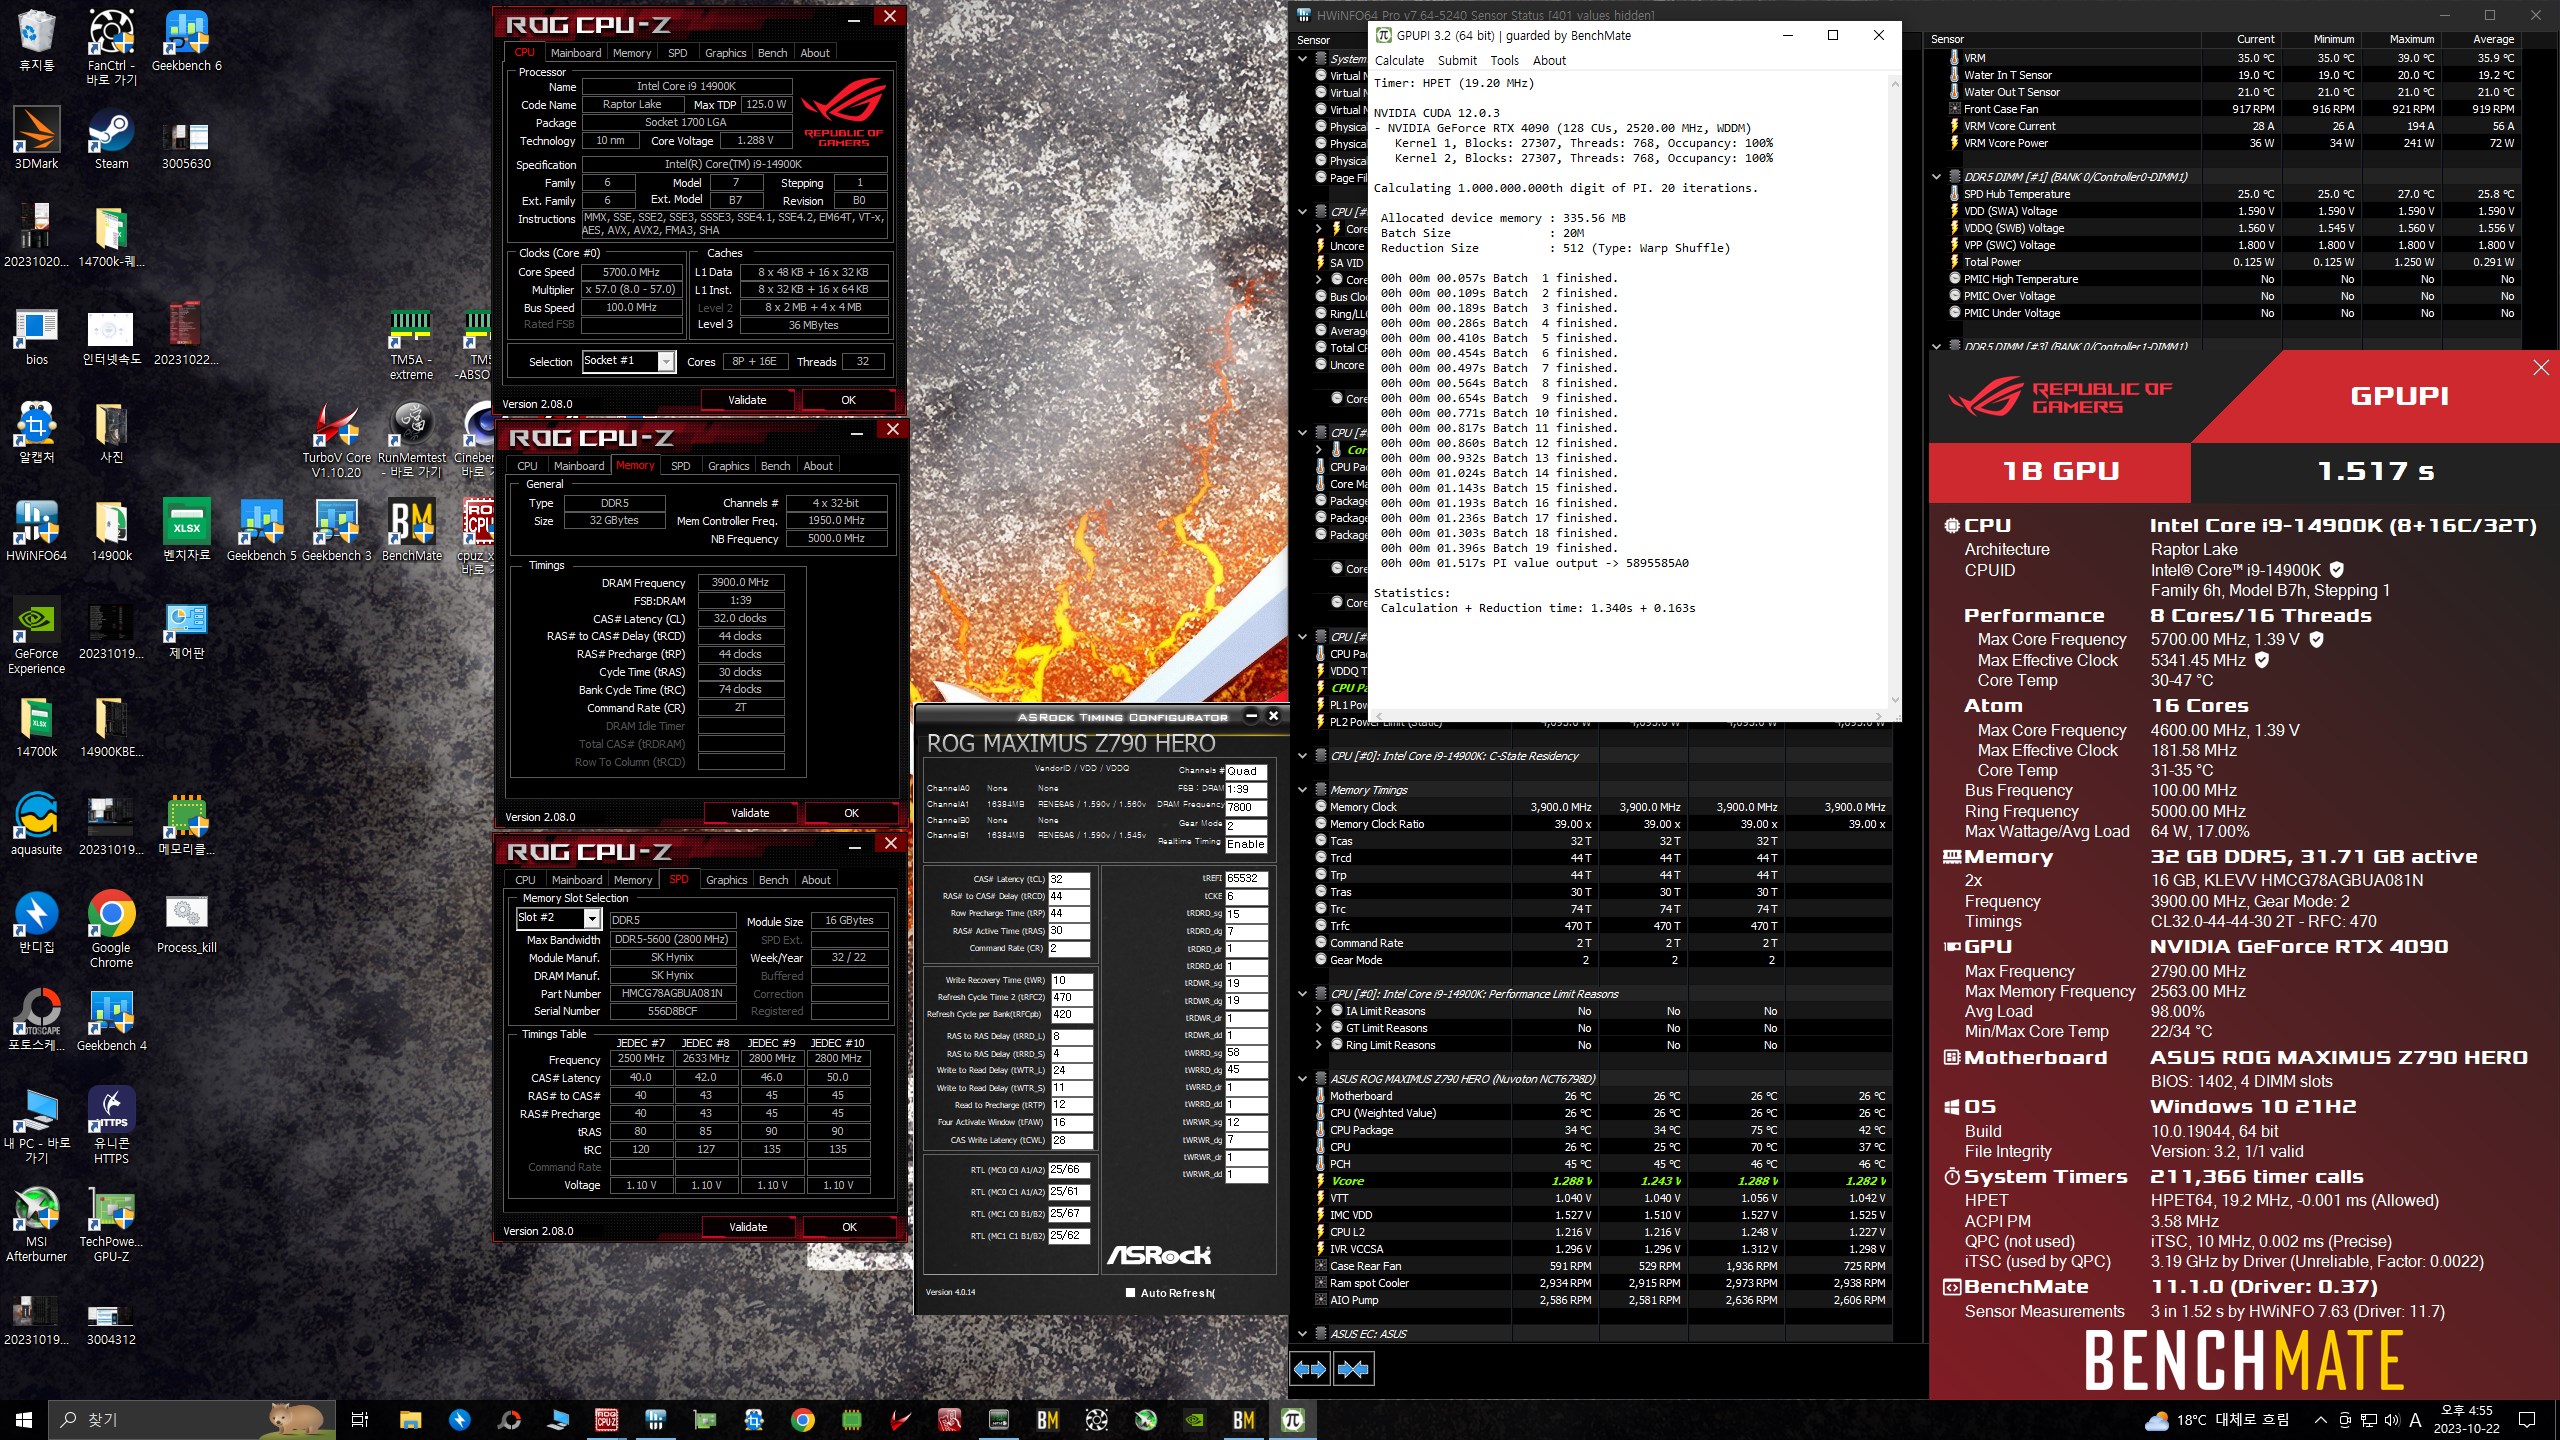Click the tREFI value field in Timing Configurator
The height and width of the screenshot is (1440, 2560).
coord(1246,878)
